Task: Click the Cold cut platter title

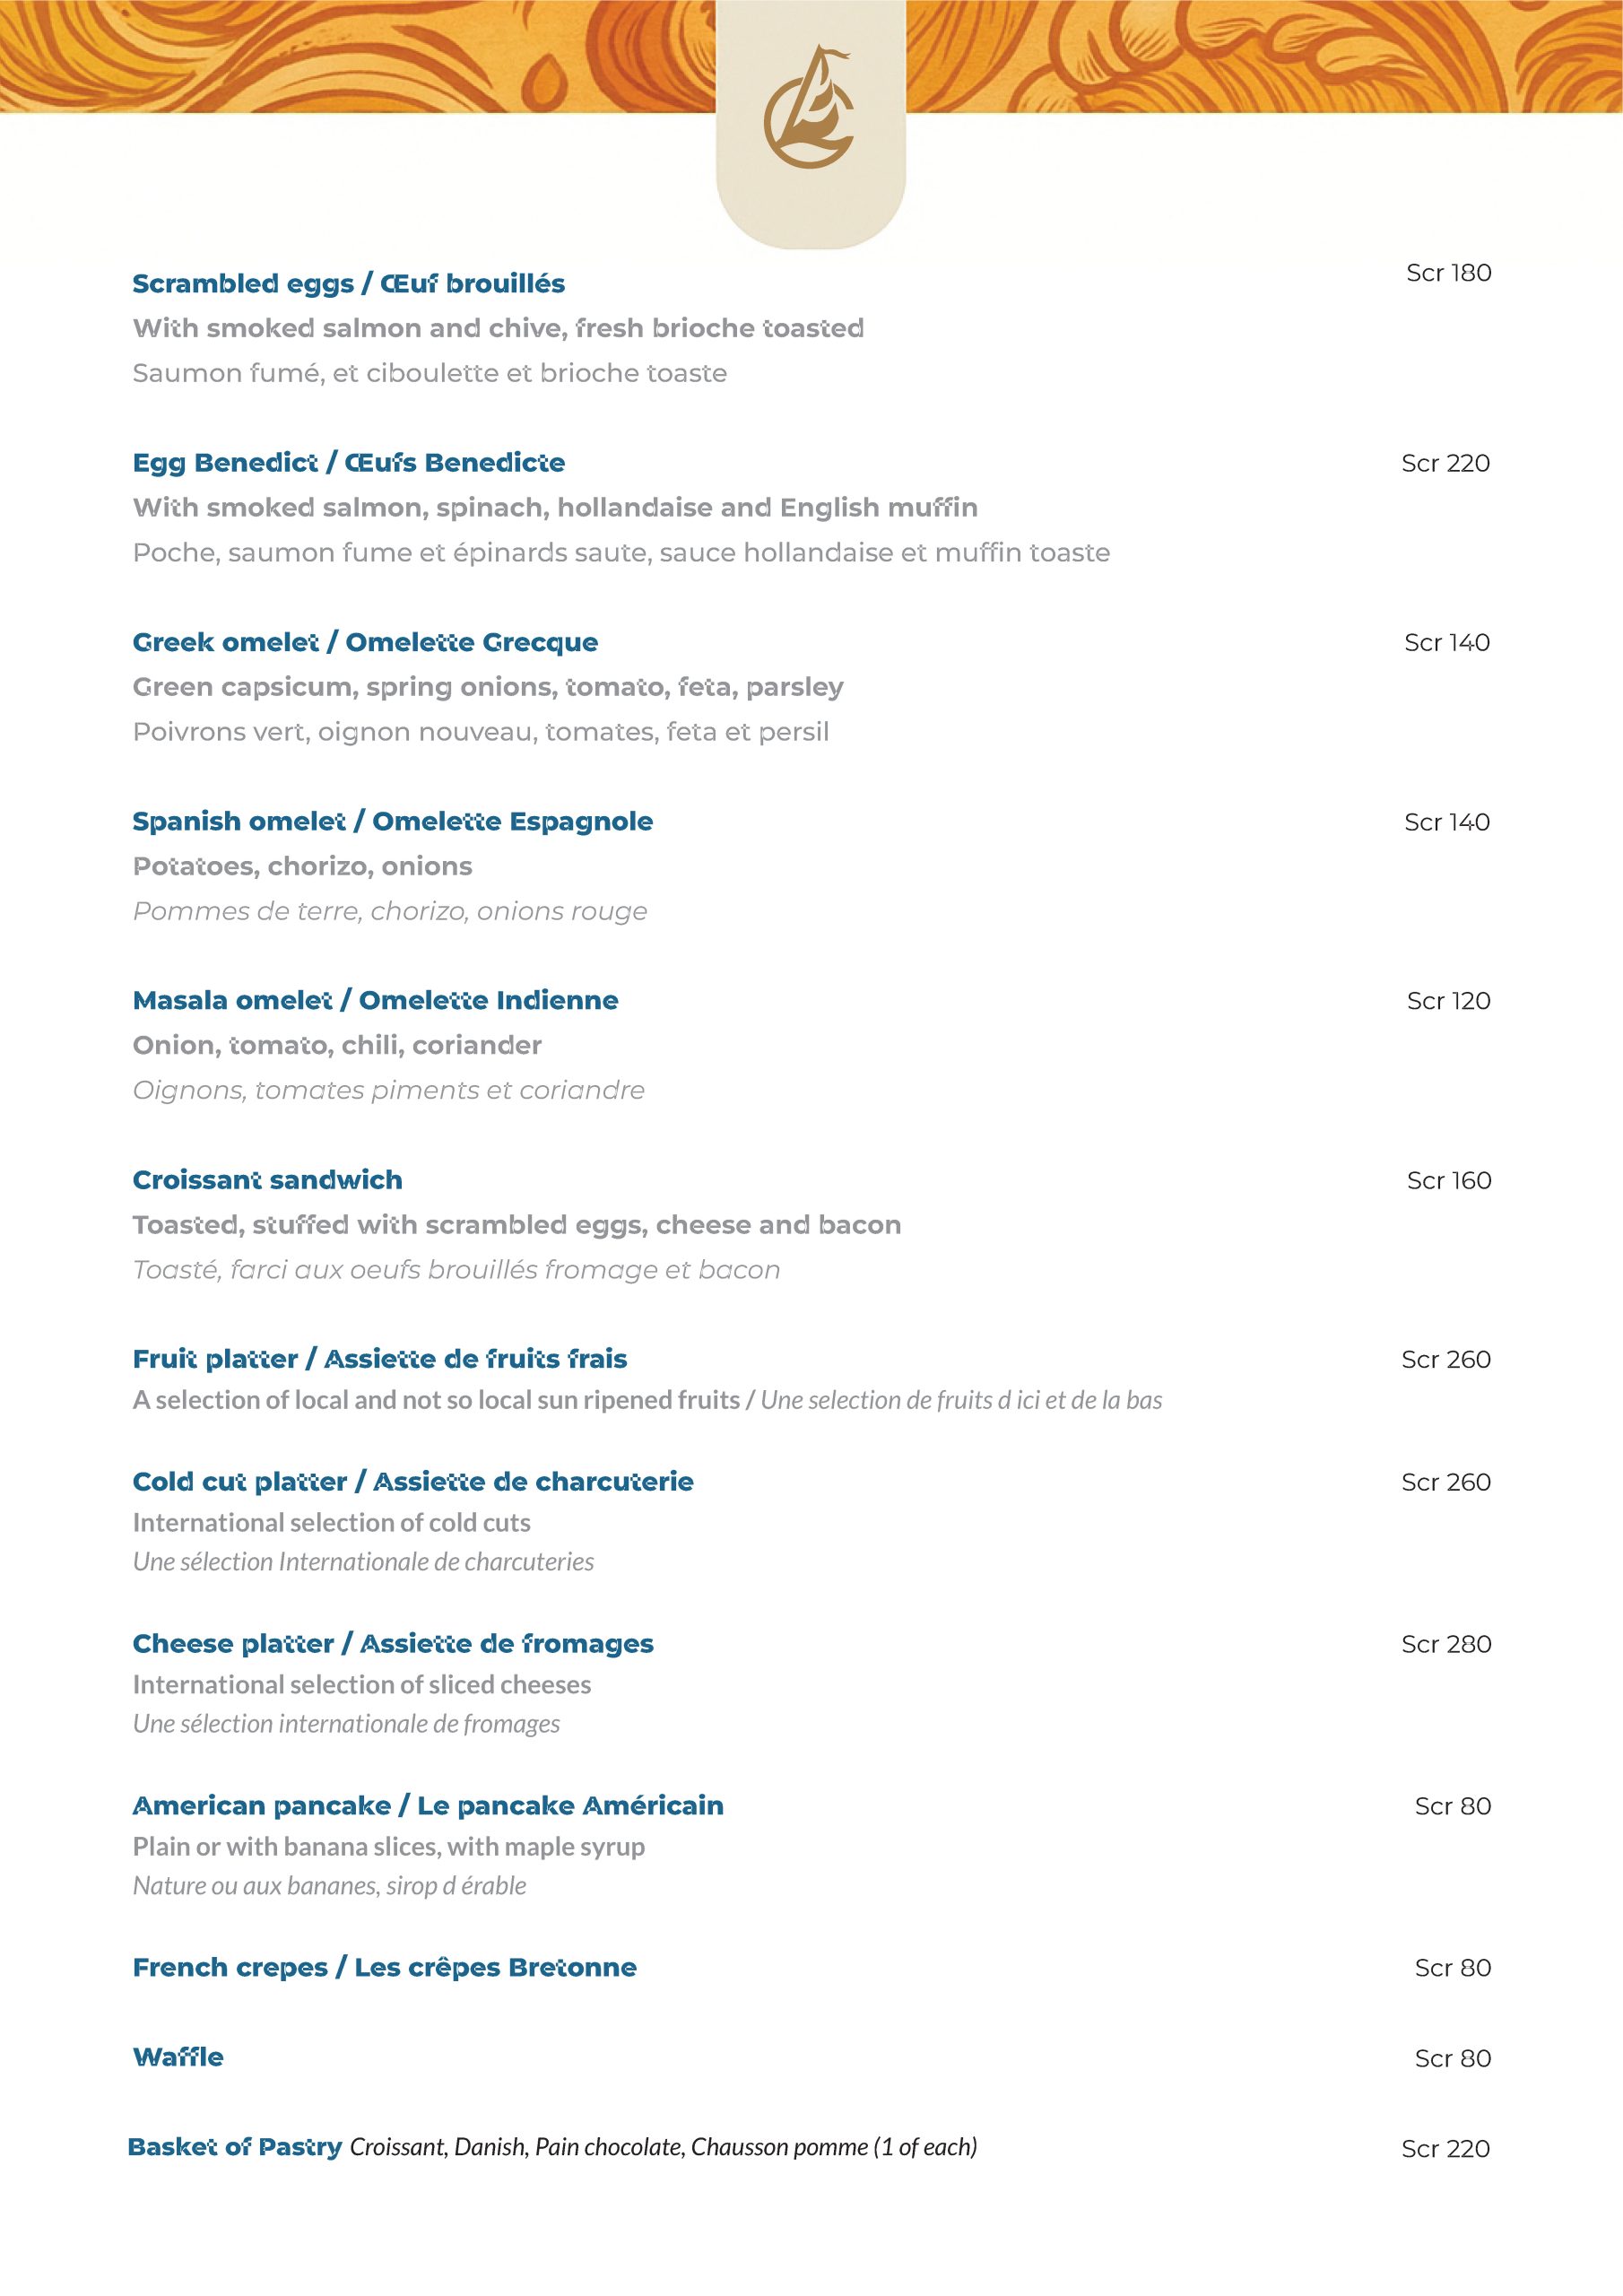Action: click(x=412, y=1481)
